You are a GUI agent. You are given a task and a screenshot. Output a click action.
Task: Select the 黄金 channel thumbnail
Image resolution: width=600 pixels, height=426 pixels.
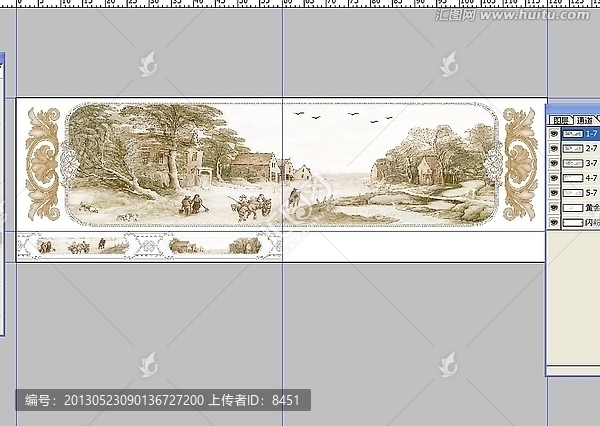pos(573,208)
